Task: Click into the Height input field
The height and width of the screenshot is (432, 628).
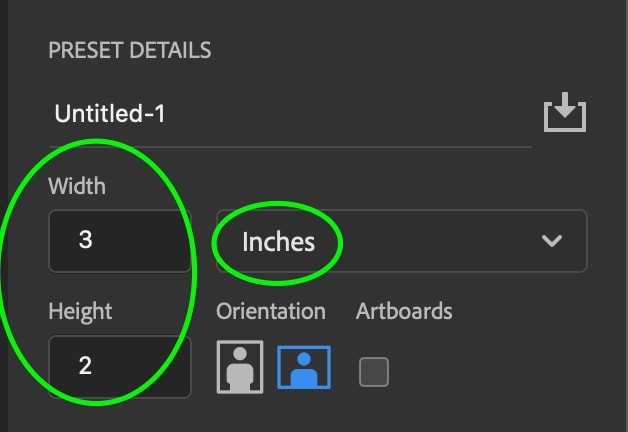Action: pyautogui.click(x=120, y=366)
